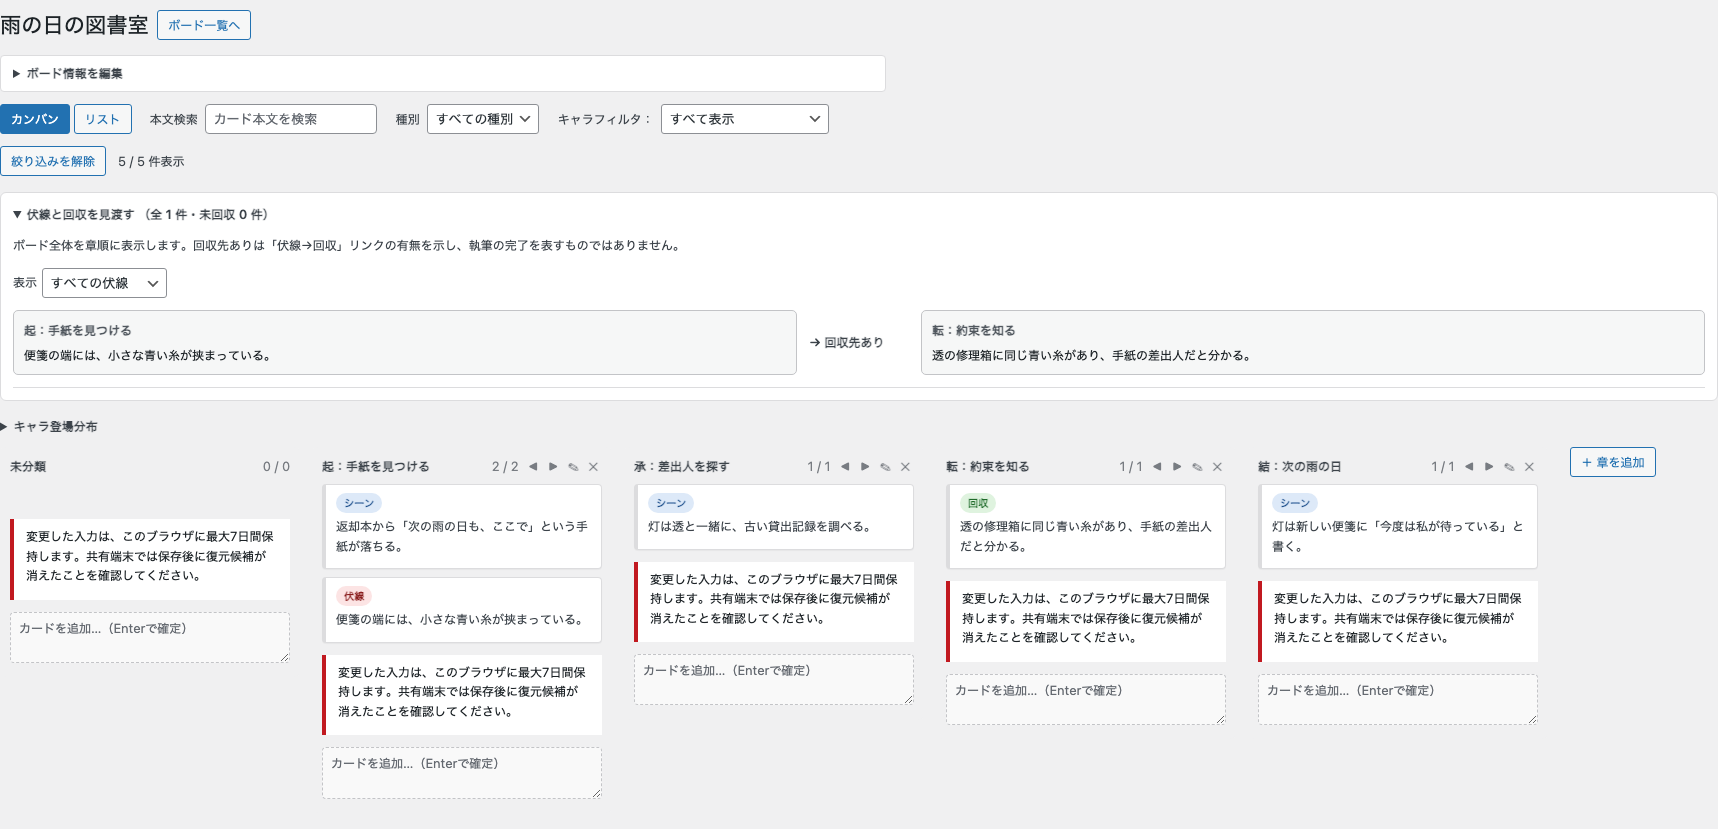Go to ボード一覧へ
This screenshot has height=829, width=1718.
204,25
